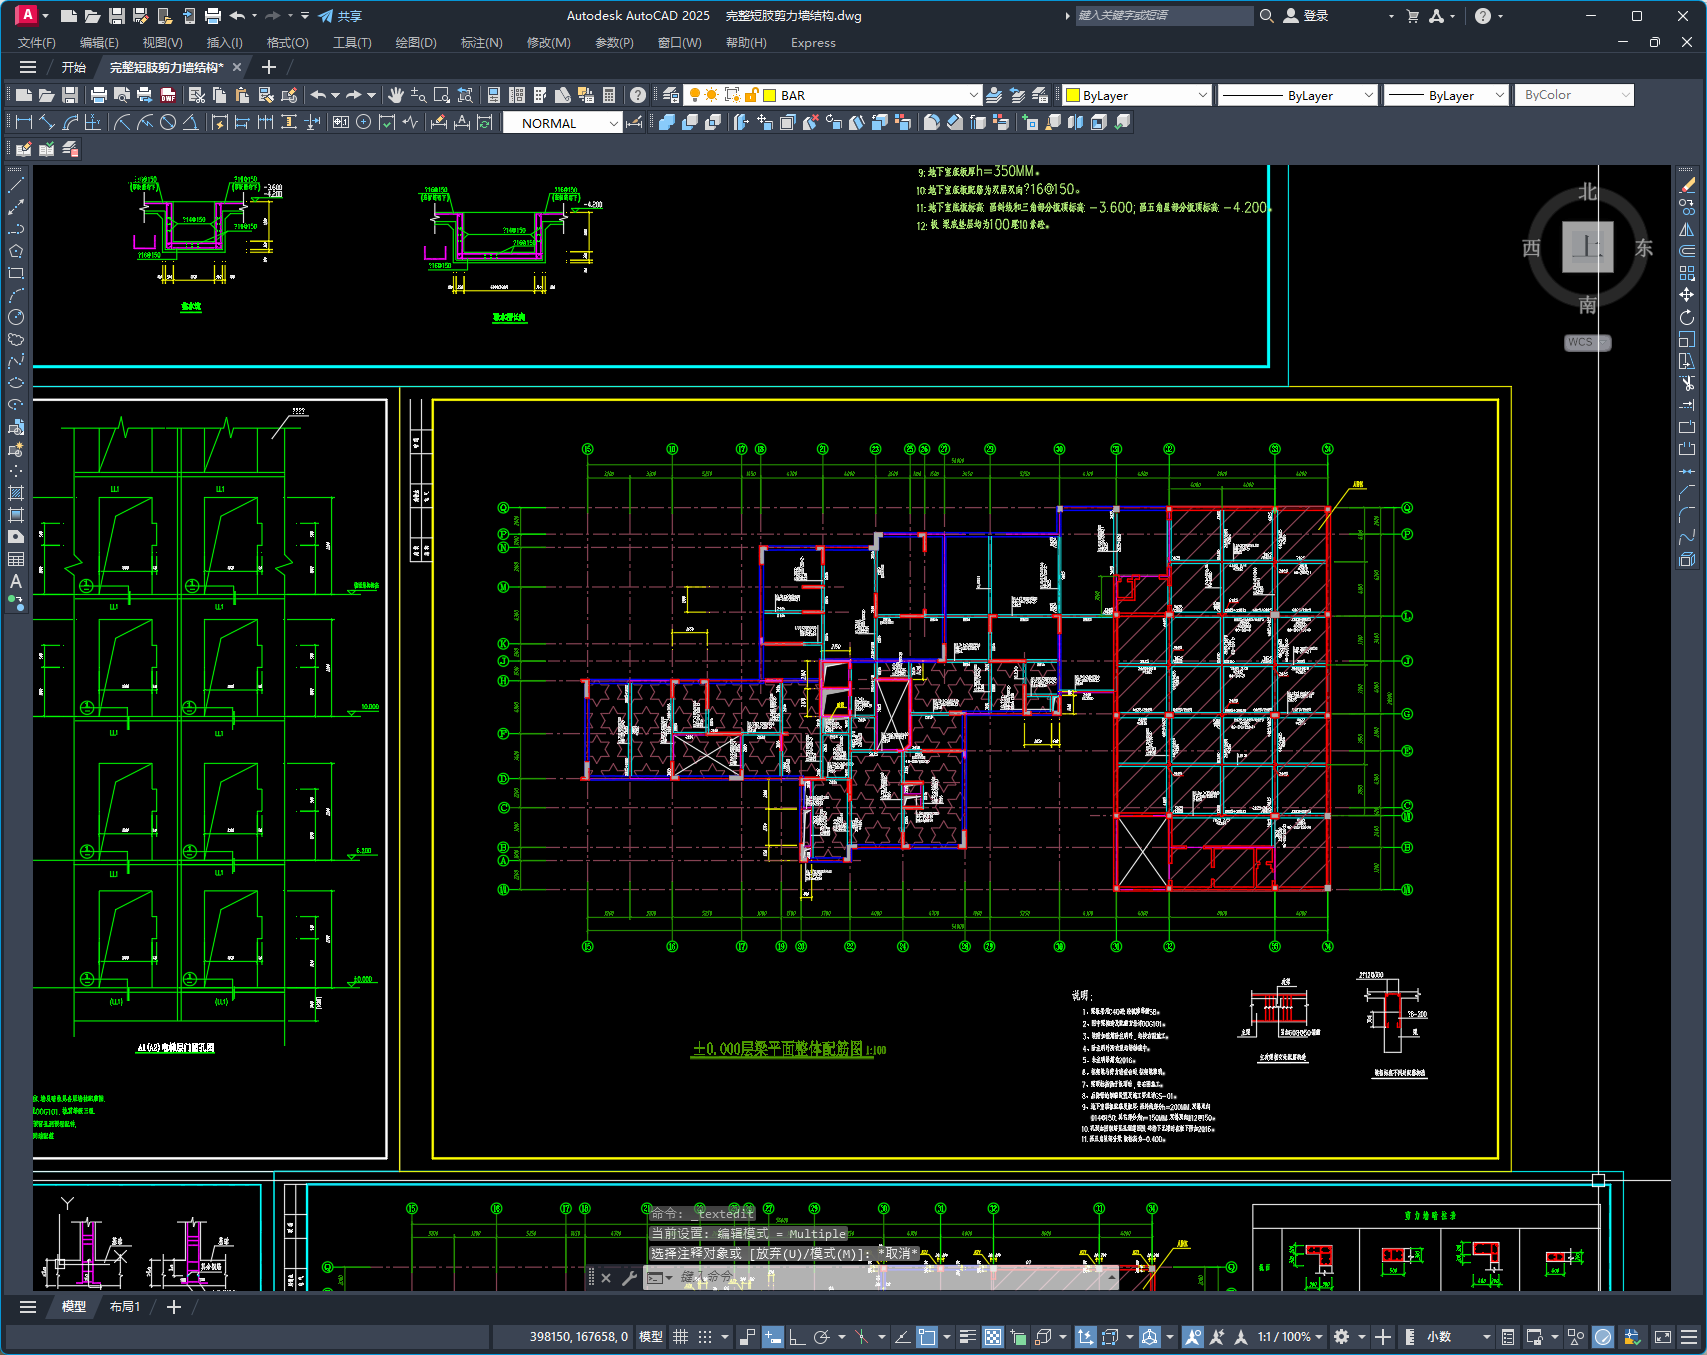Screen dimensions: 1707x1355
Task: Open the command line customize wrench
Action: 629,1277
